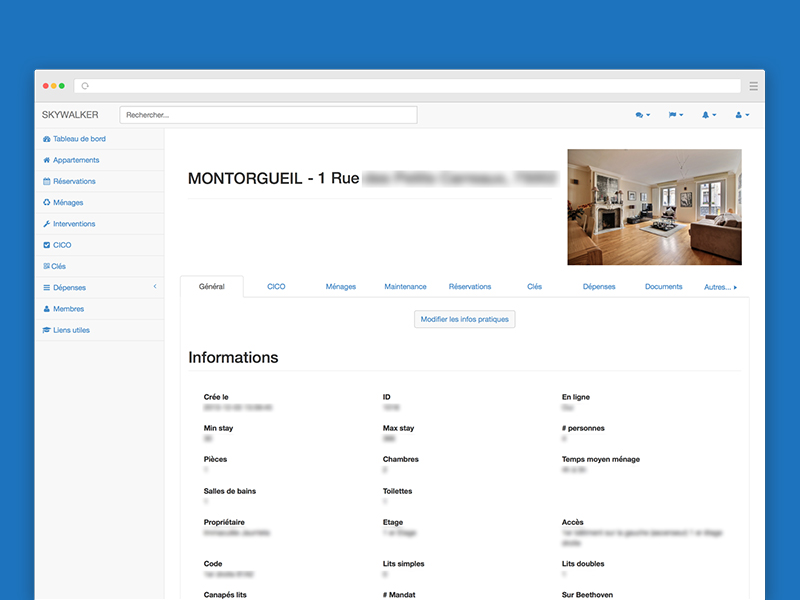This screenshot has height=600, width=800.
Task: Click the calendar icon beside Réservations
Action: click(46, 181)
